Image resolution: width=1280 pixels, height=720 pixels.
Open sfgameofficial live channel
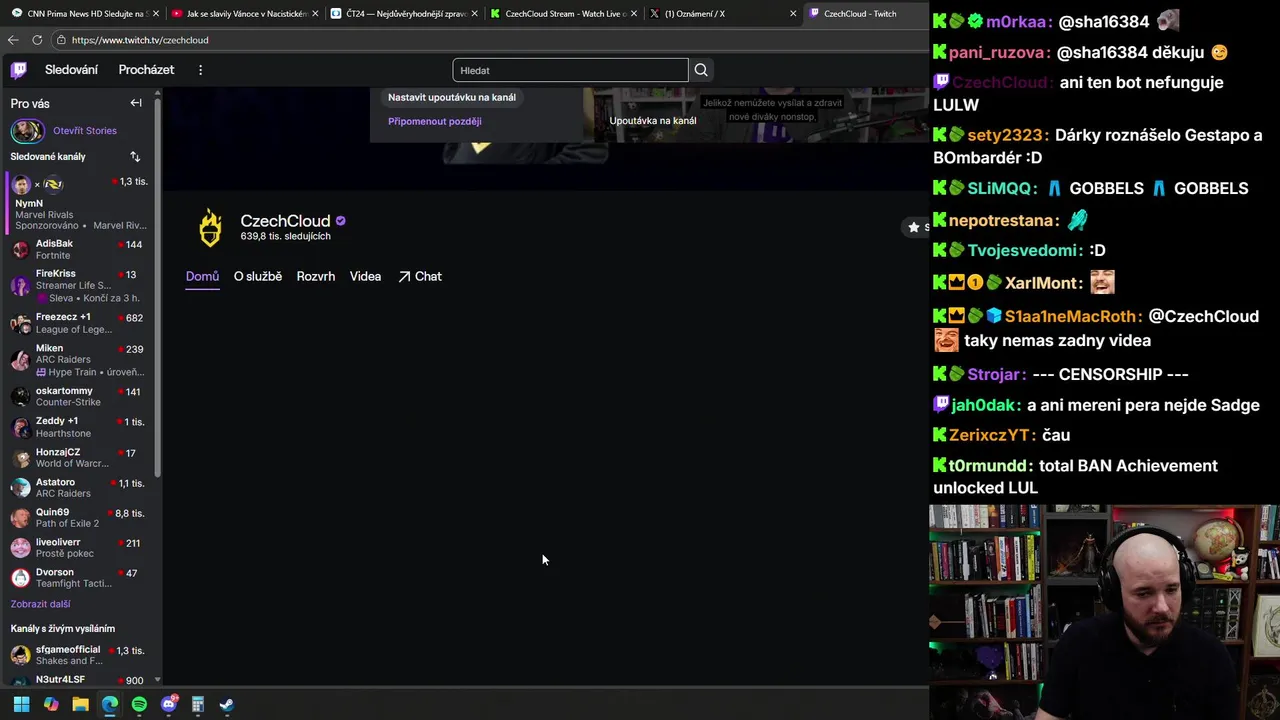pyautogui.click(x=80, y=655)
